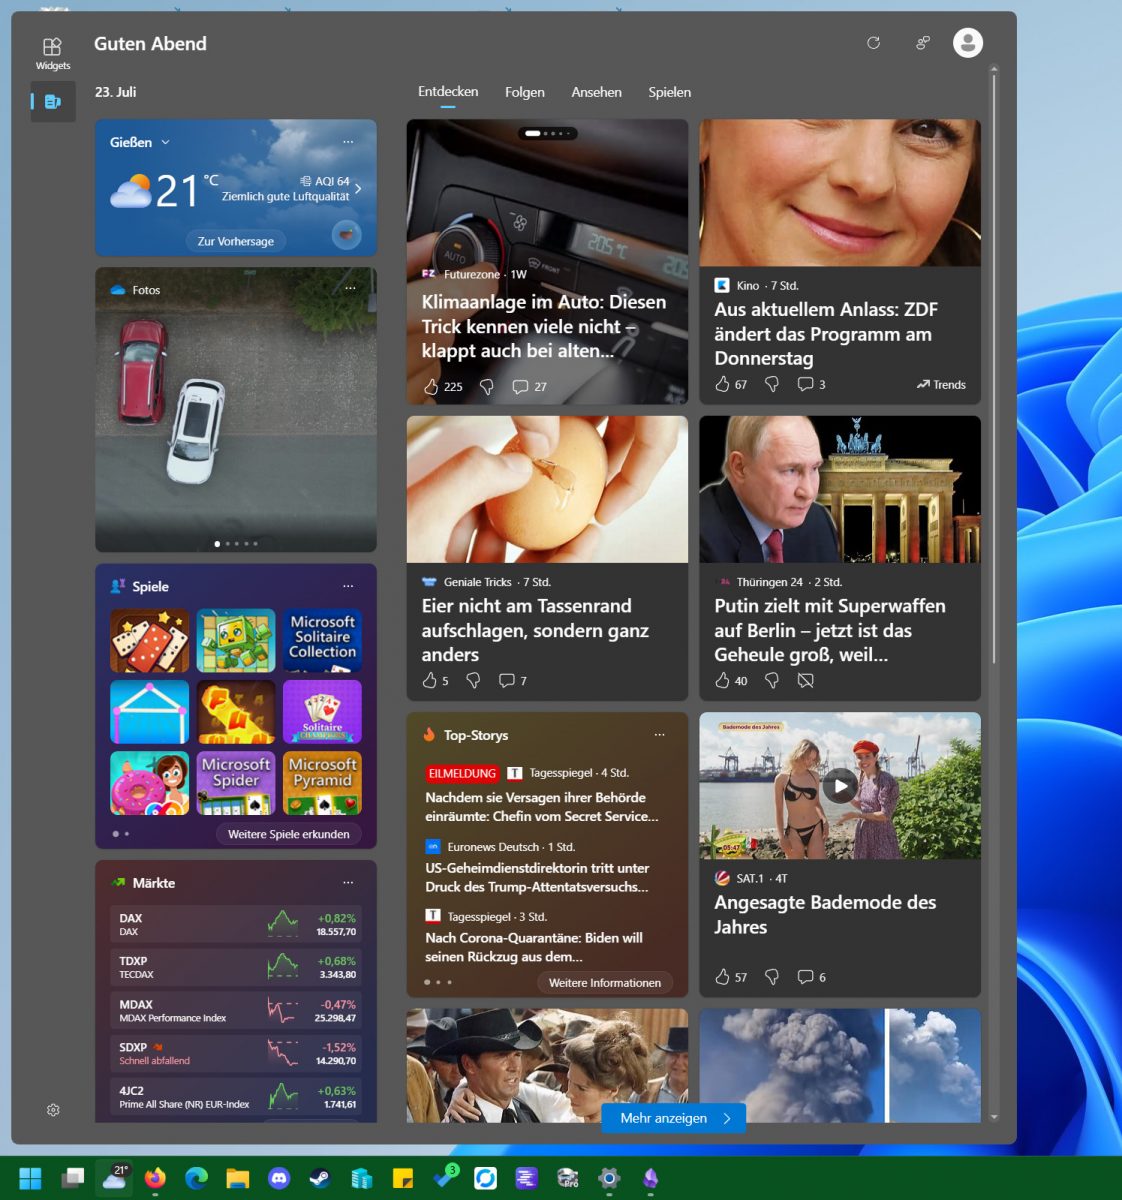
Task: Open Discord from the taskbar
Action: pos(279,1178)
